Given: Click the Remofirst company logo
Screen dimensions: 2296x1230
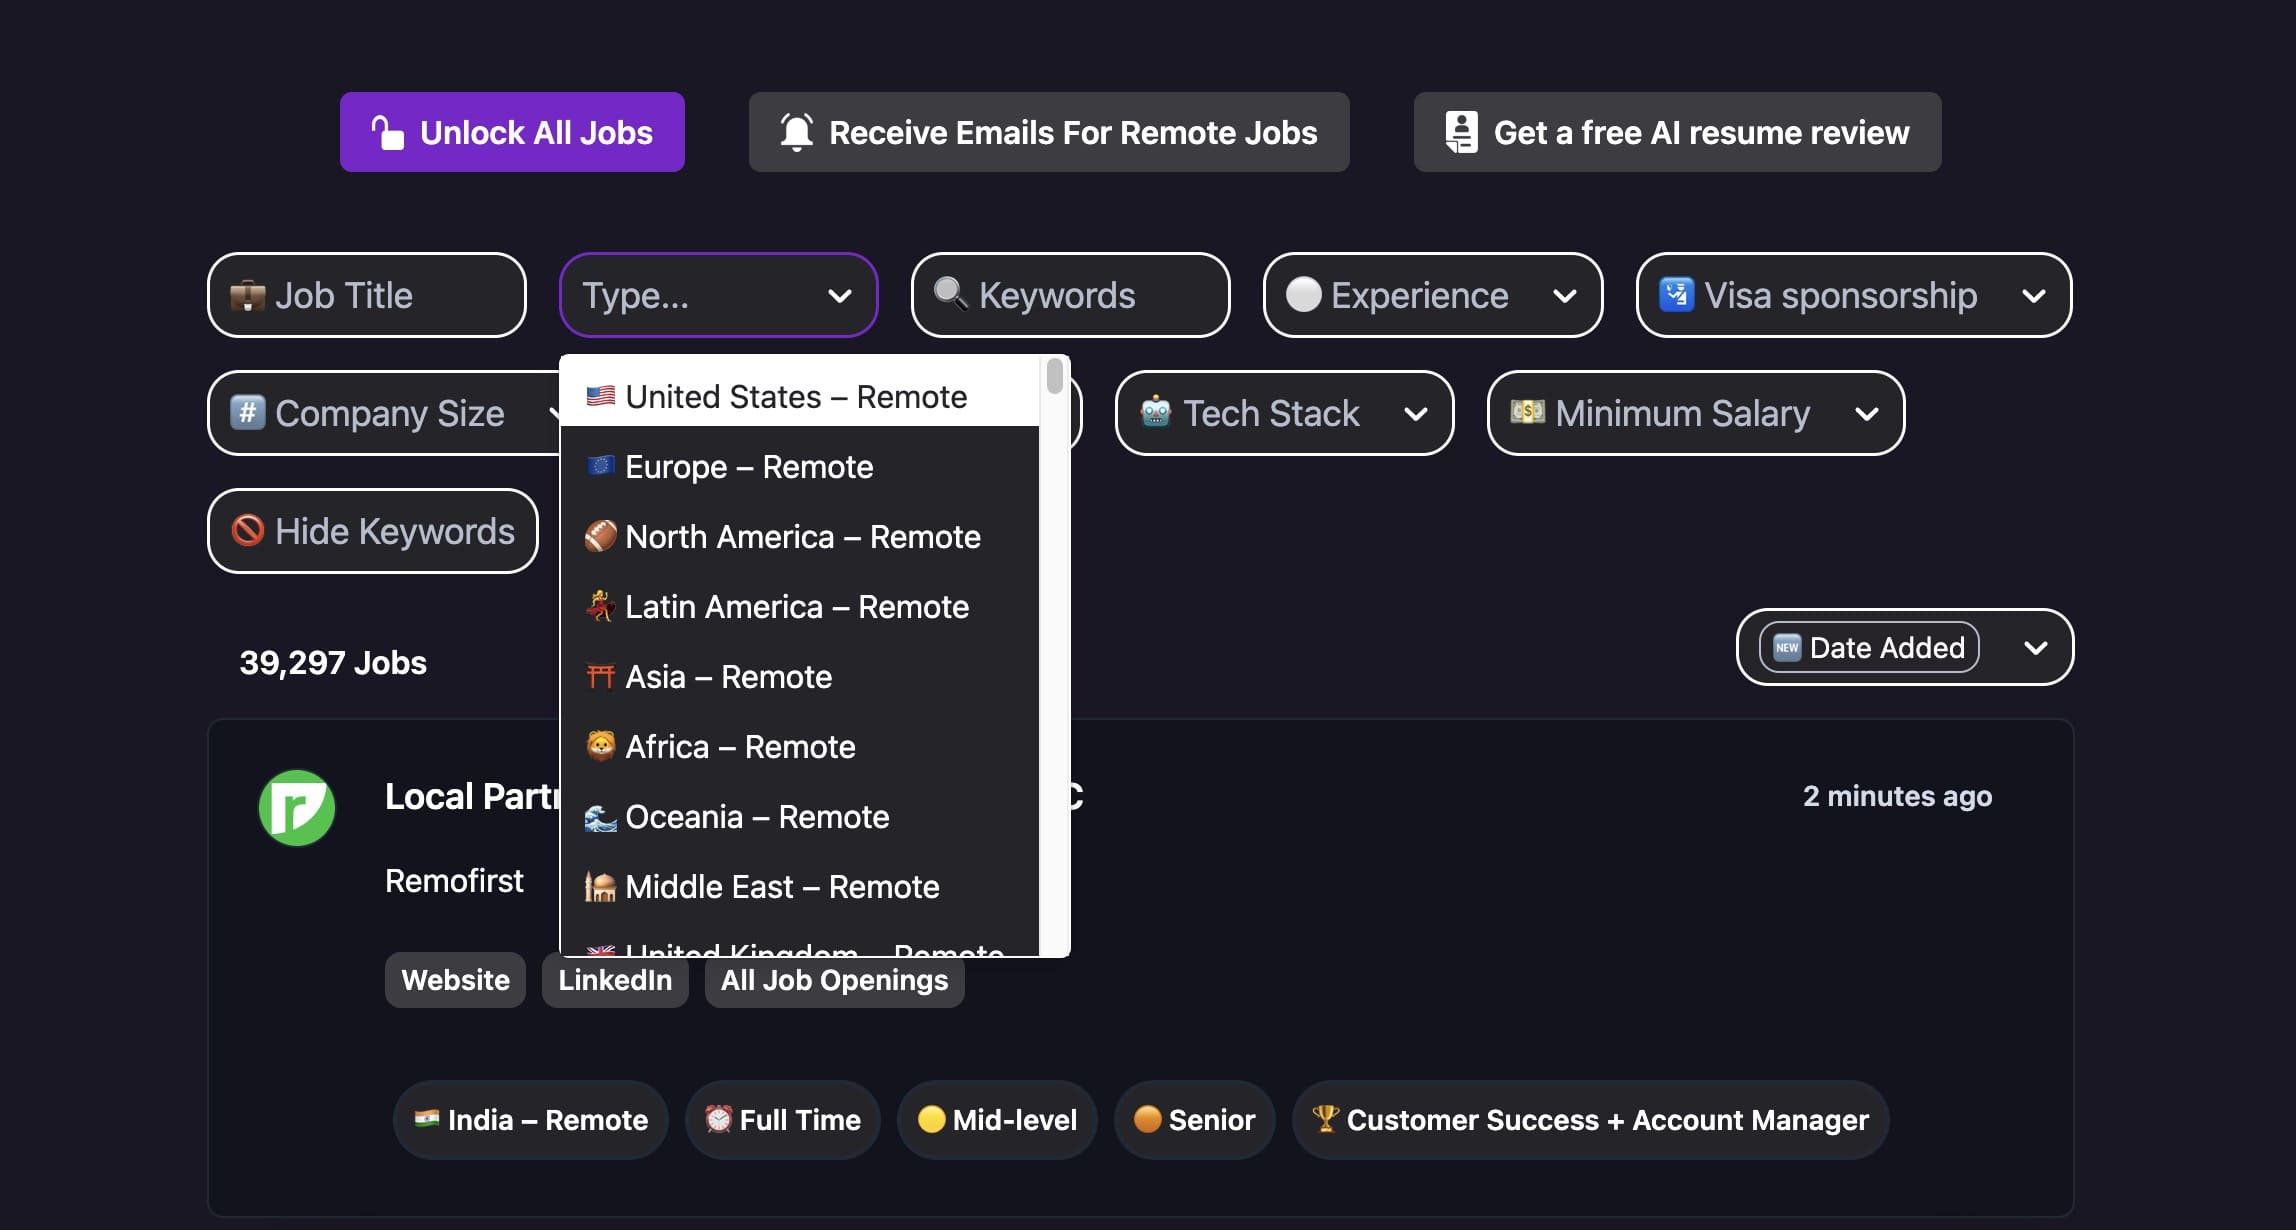Looking at the screenshot, I should click(297, 808).
